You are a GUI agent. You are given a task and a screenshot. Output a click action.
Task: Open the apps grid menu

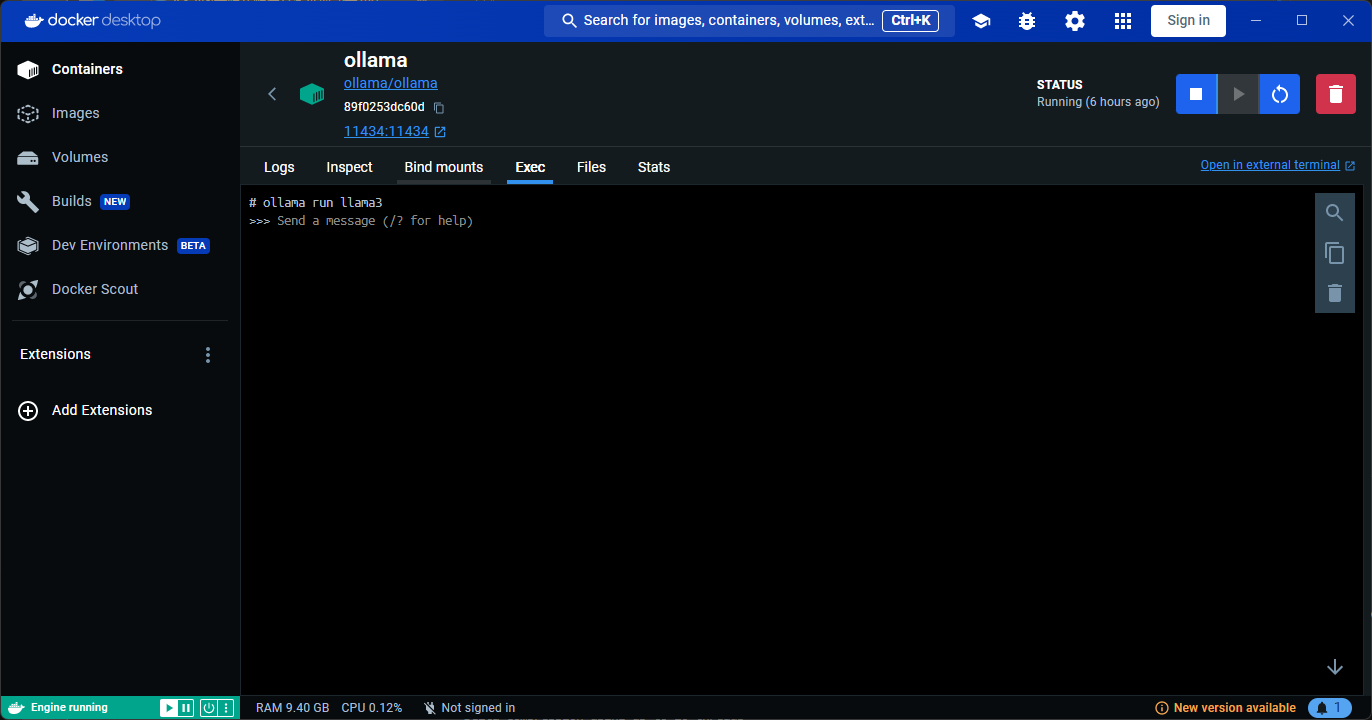(1122, 20)
